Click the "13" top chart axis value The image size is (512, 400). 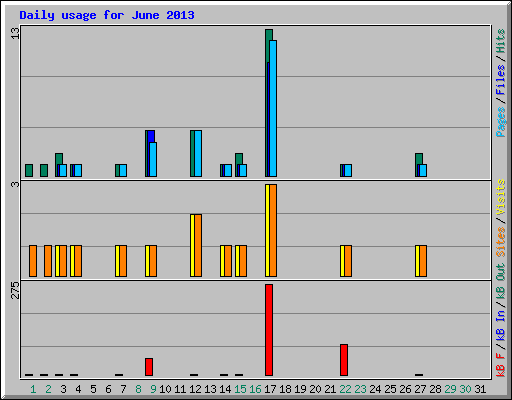coord(15,33)
